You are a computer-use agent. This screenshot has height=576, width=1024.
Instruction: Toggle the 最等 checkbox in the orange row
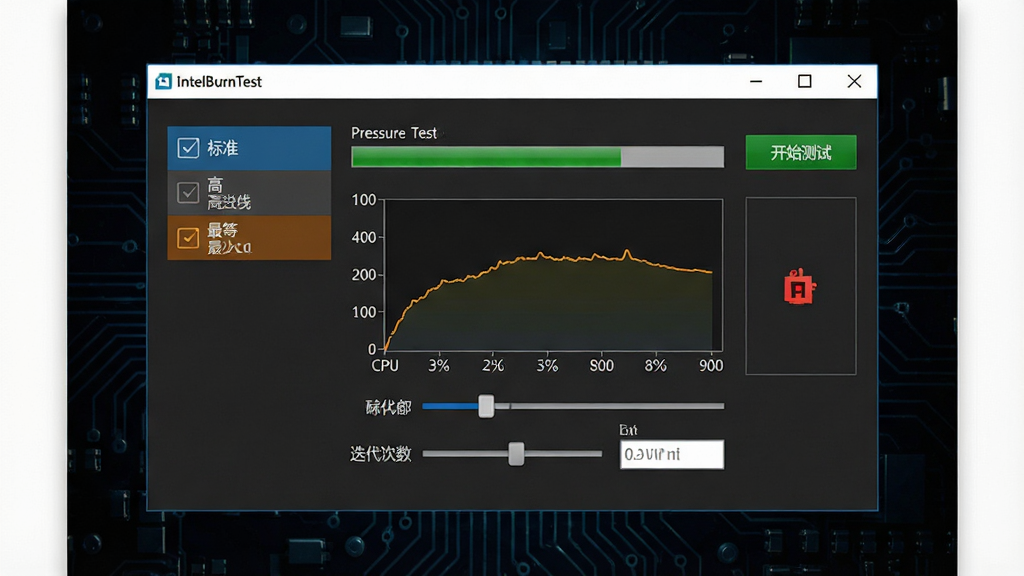point(188,238)
